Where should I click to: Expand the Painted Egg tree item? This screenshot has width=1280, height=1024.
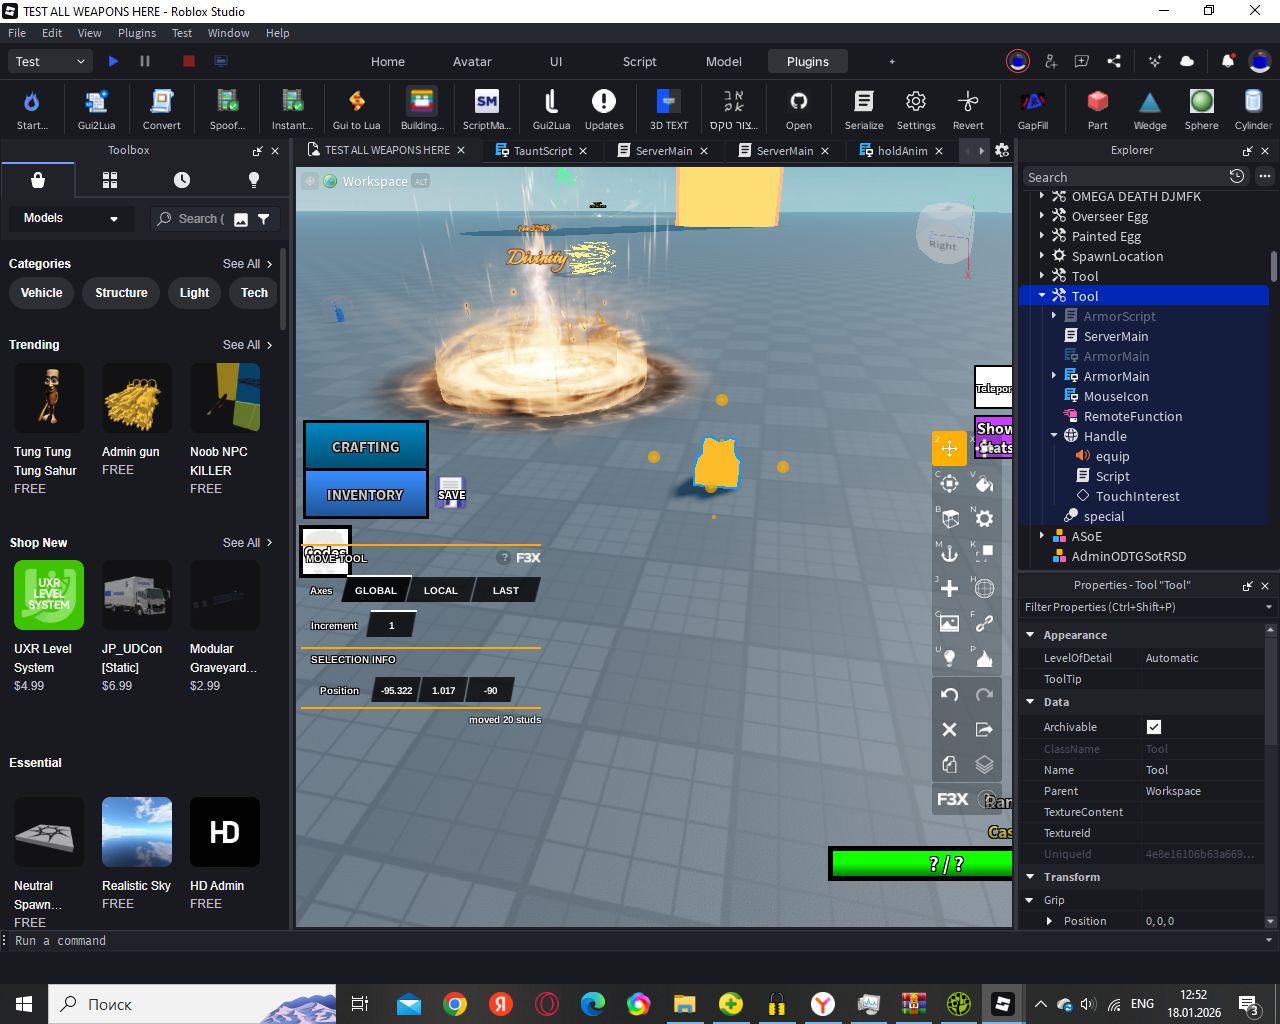point(1042,236)
